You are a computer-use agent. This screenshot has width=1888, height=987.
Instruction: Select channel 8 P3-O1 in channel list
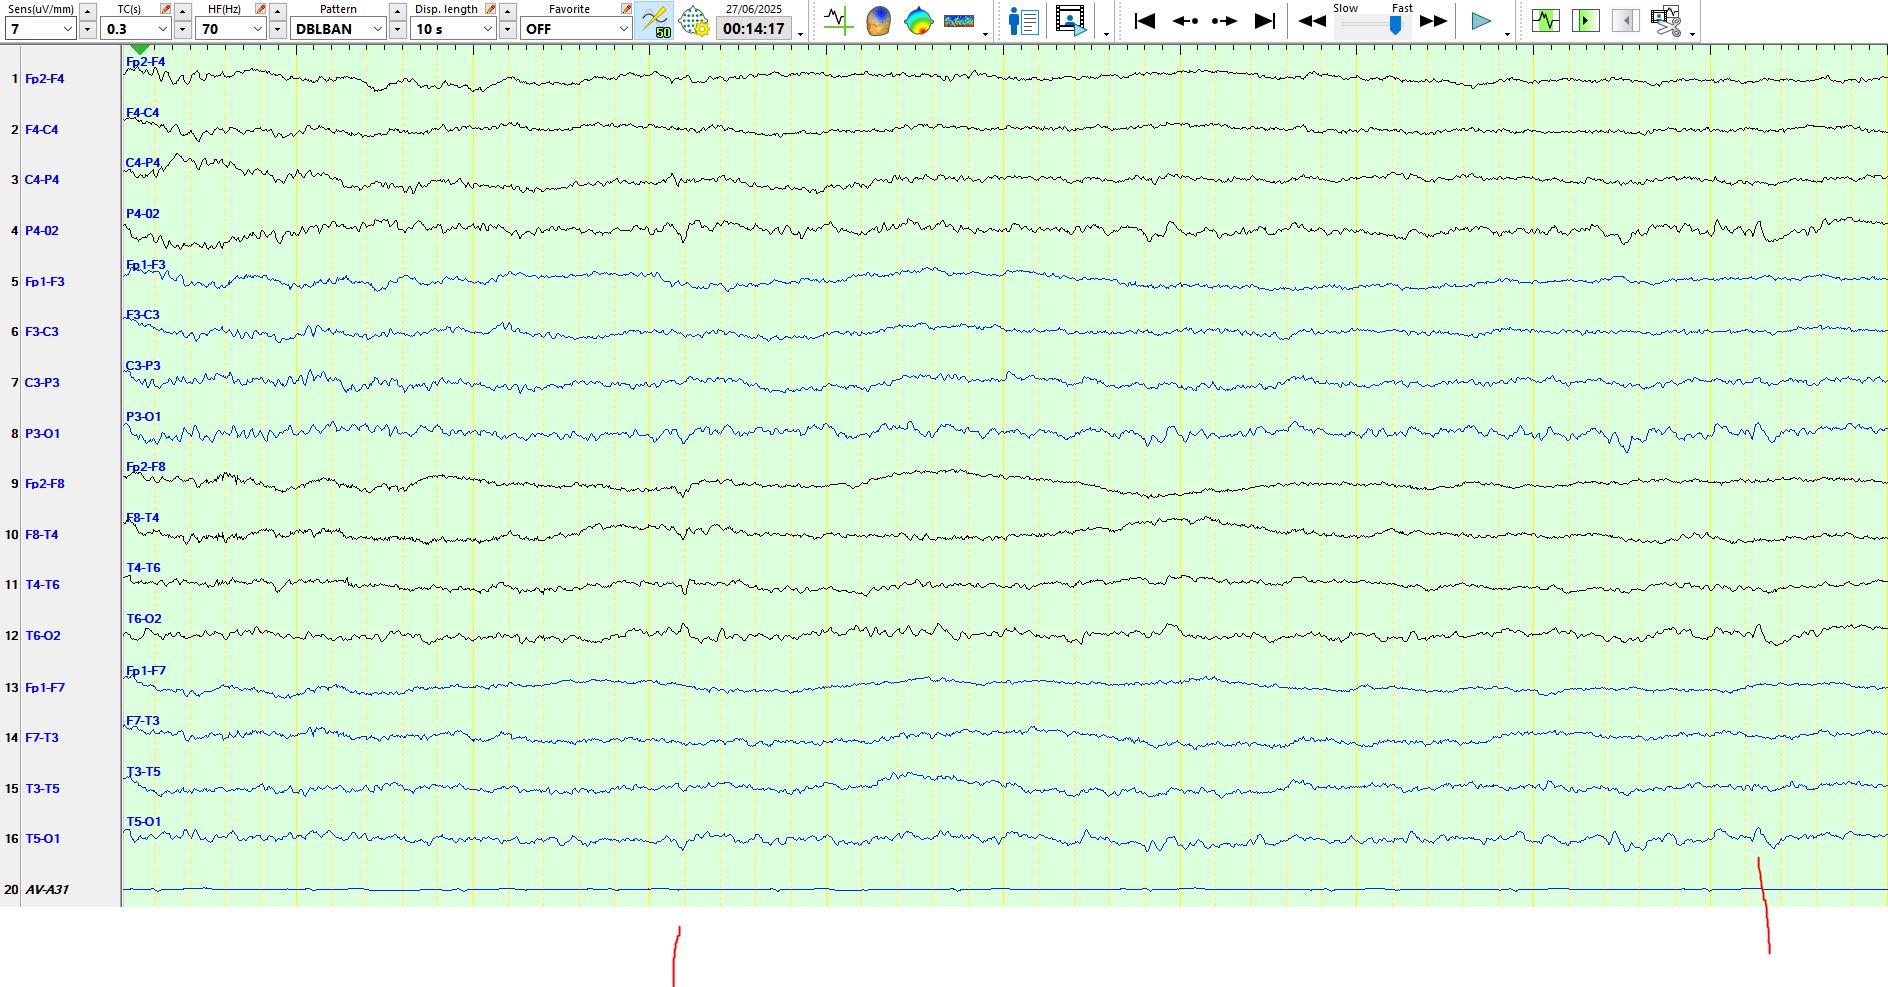(42, 434)
